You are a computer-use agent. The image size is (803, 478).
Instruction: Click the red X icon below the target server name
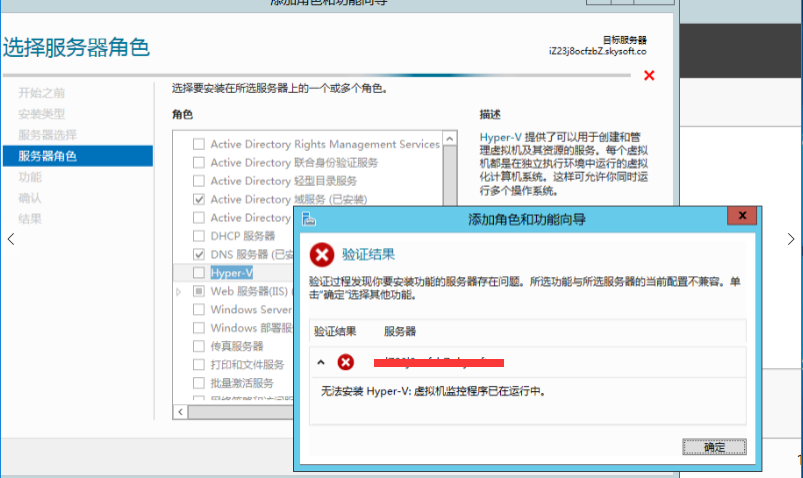click(x=649, y=76)
